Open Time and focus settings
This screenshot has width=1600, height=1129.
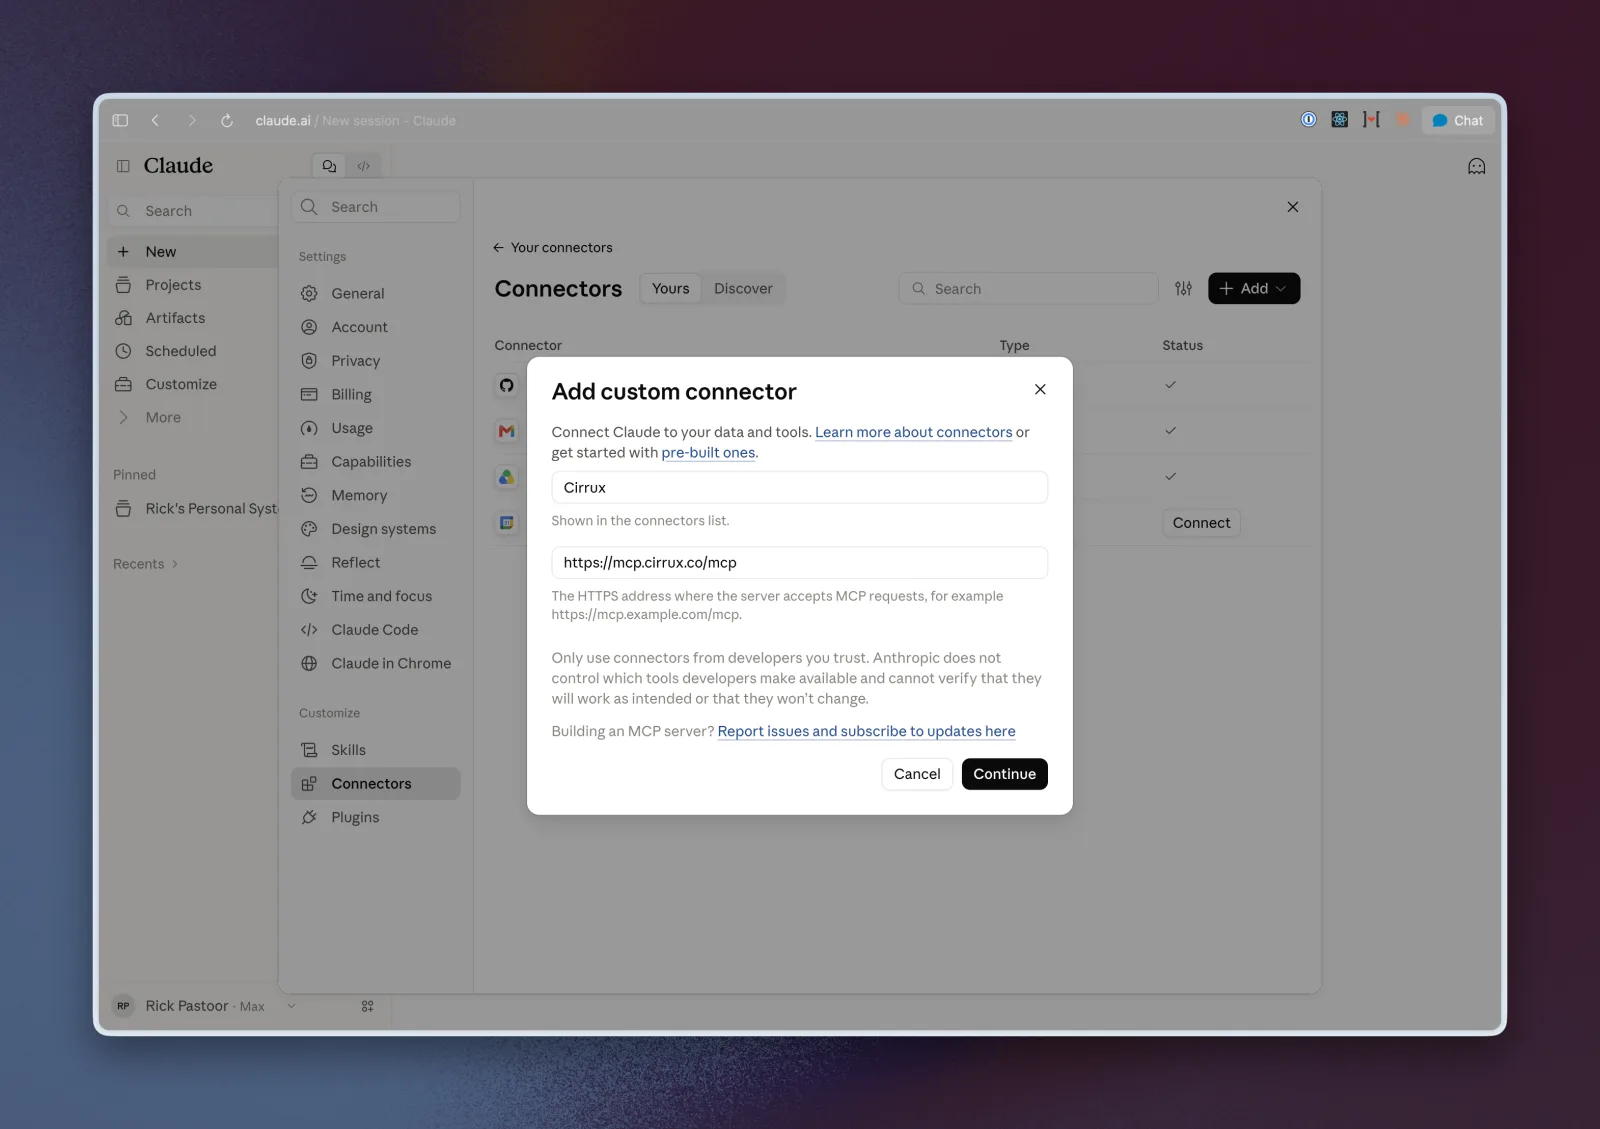[x=376, y=596]
